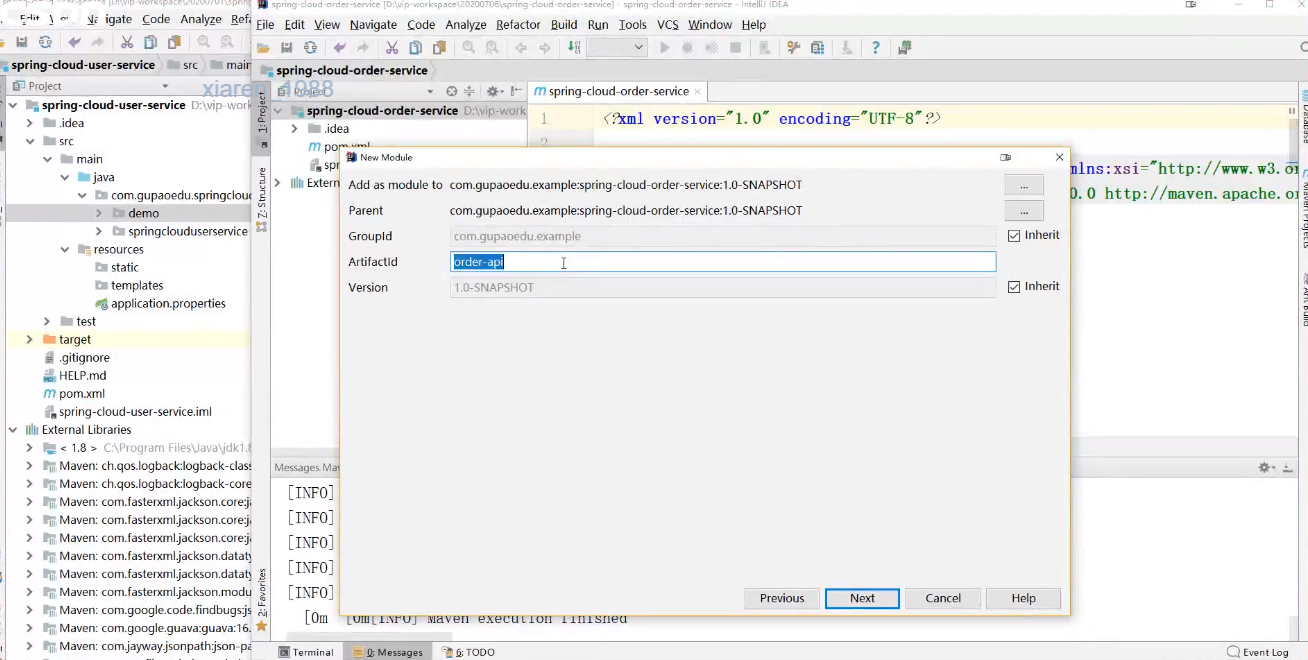Open the Terminal tool window tab
1308x660 pixels.
tap(306, 652)
